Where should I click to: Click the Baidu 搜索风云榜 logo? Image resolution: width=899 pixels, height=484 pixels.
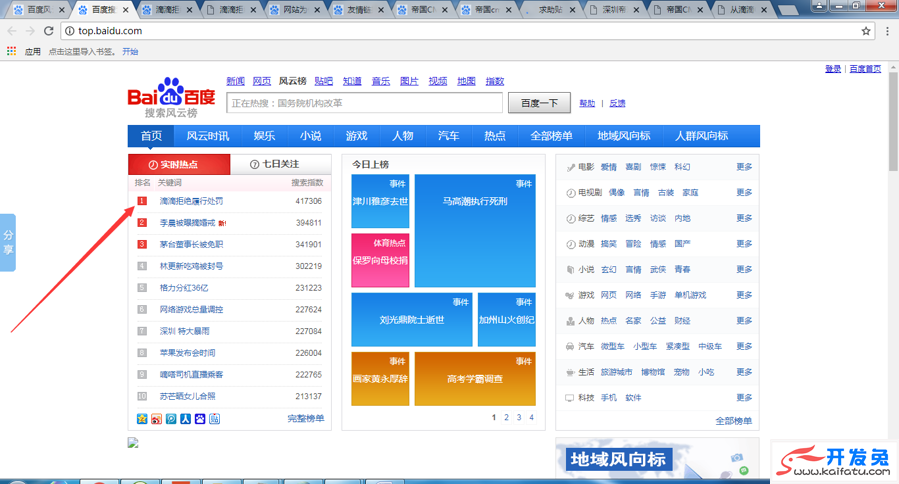tap(171, 98)
